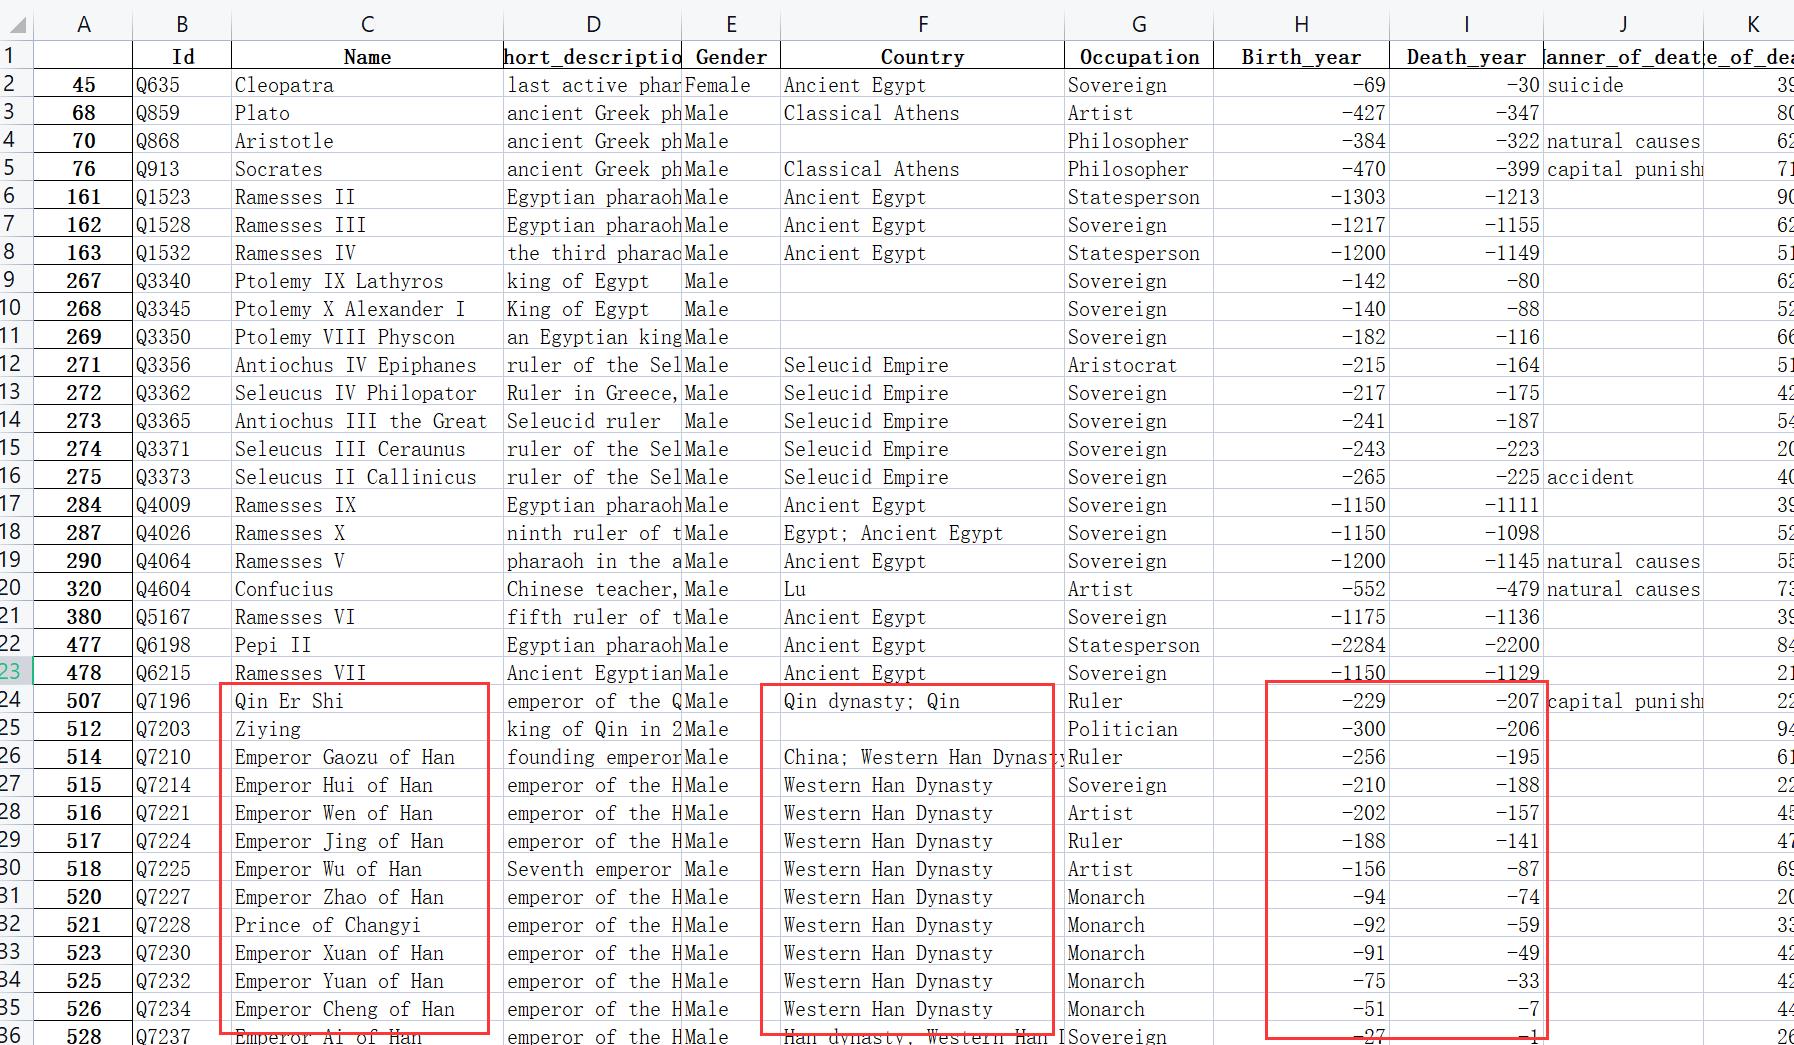Click the Birth_year header cell

click(1301, 57)
